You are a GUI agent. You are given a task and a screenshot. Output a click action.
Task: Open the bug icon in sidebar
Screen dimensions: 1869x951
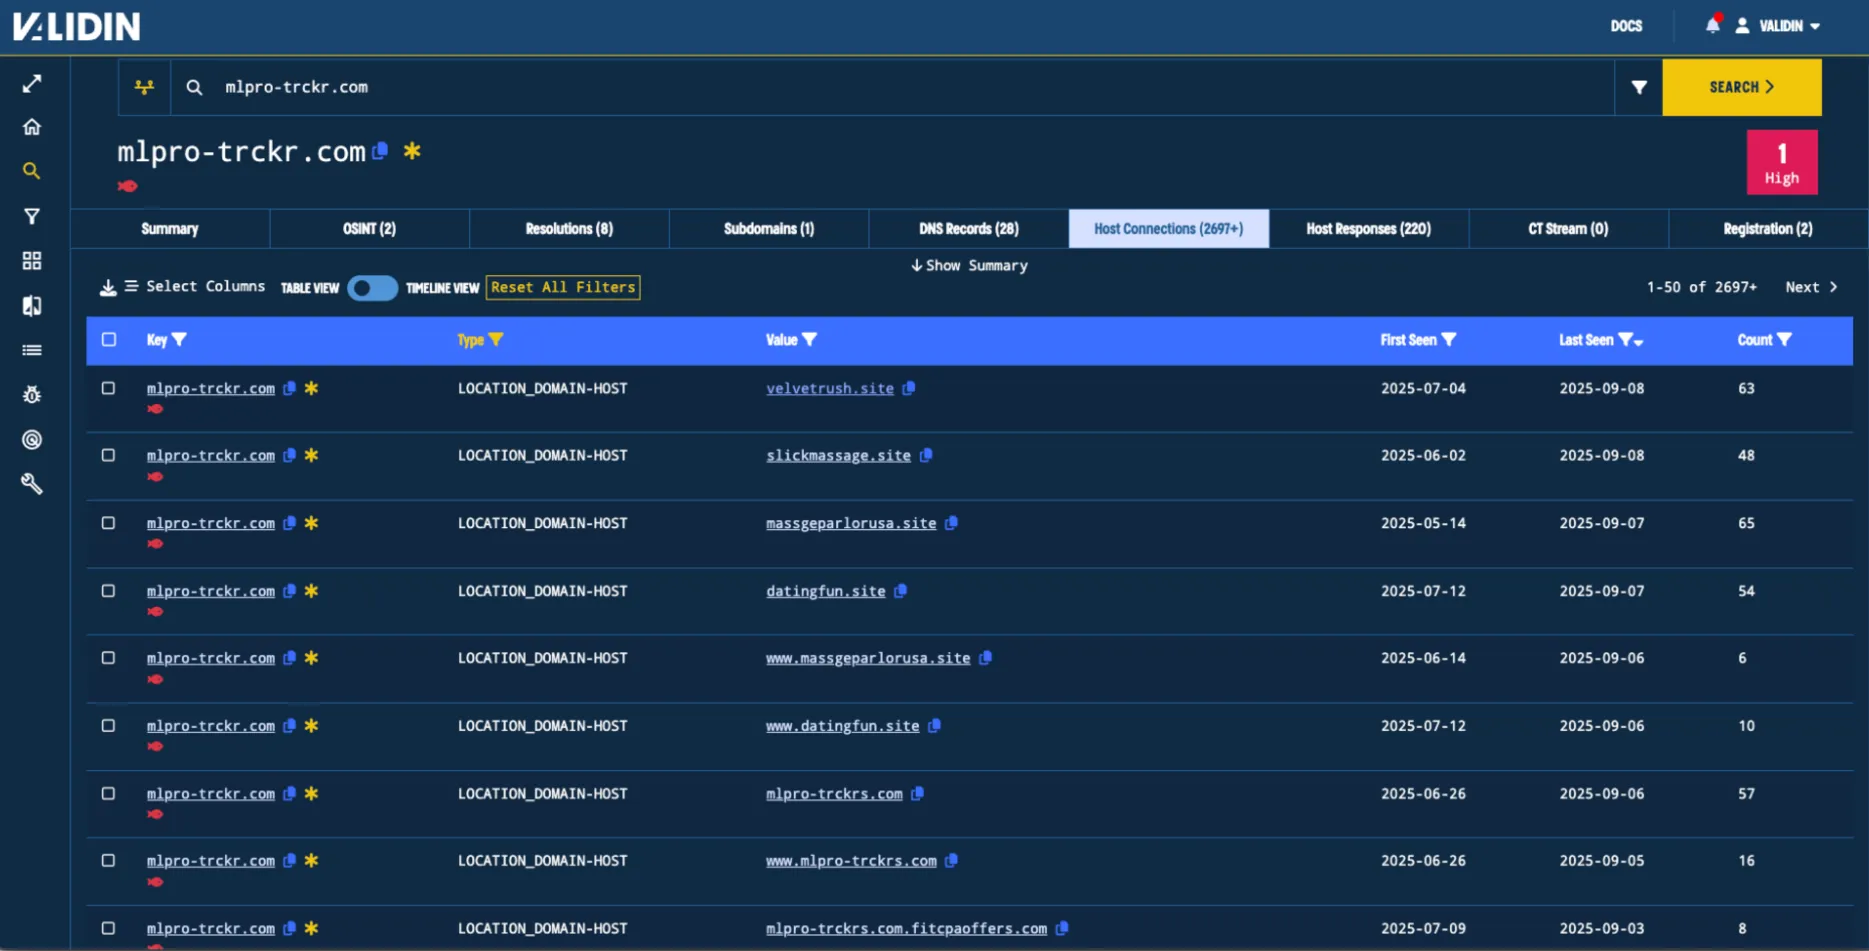(x=32, y=395)
